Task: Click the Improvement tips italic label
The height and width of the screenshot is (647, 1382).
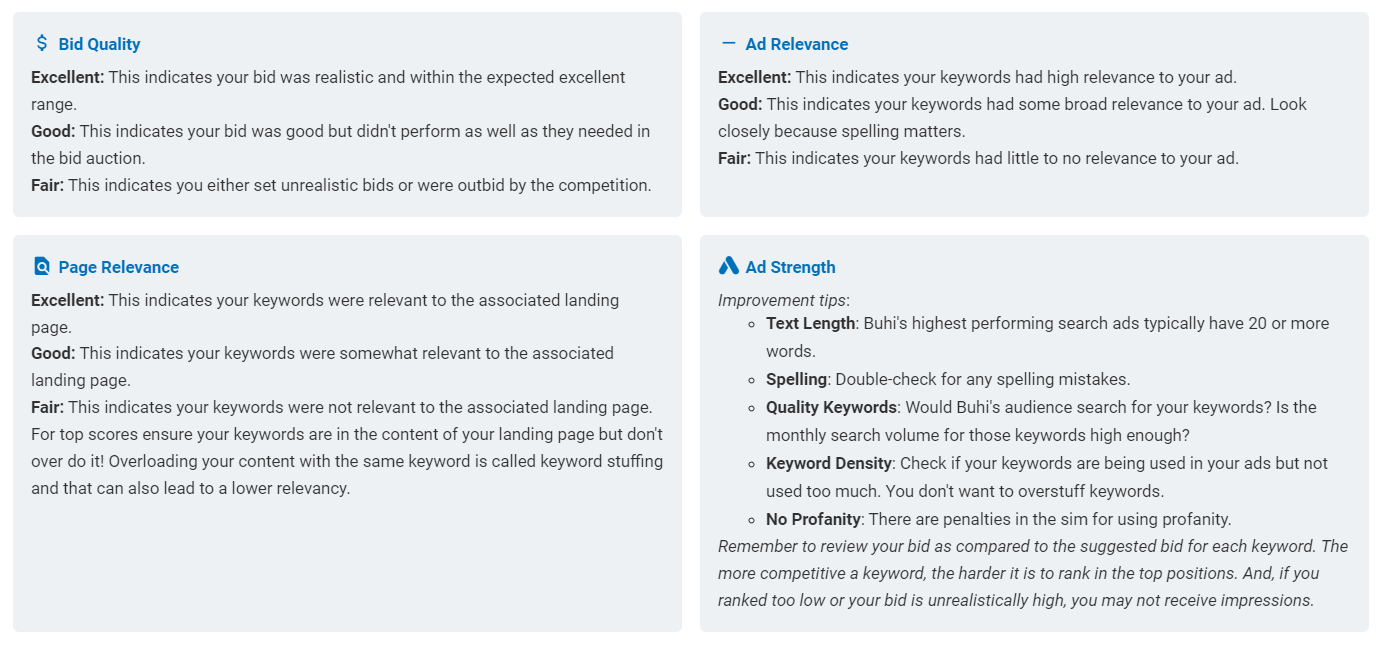Action: click(784, 300)
